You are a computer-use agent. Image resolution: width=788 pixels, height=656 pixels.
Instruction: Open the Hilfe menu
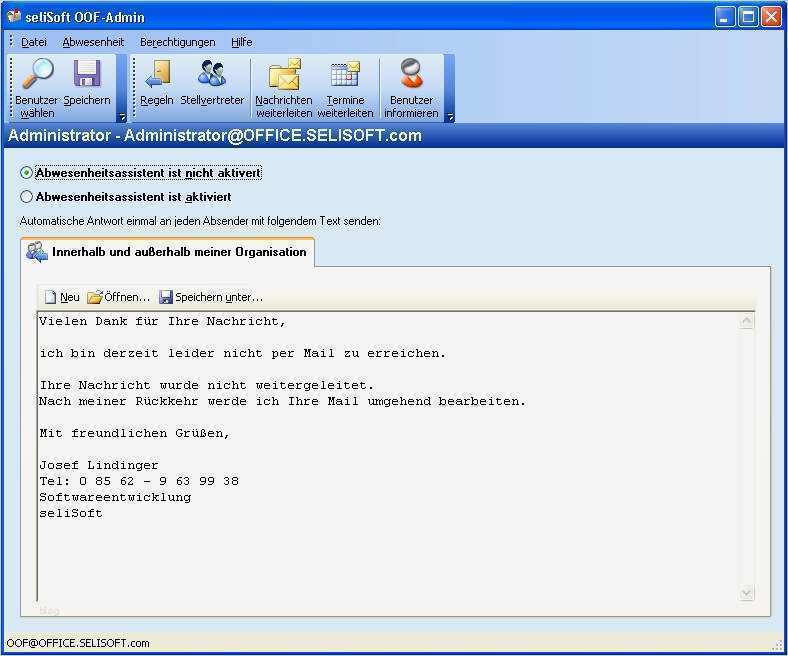(x=242, y=42)
